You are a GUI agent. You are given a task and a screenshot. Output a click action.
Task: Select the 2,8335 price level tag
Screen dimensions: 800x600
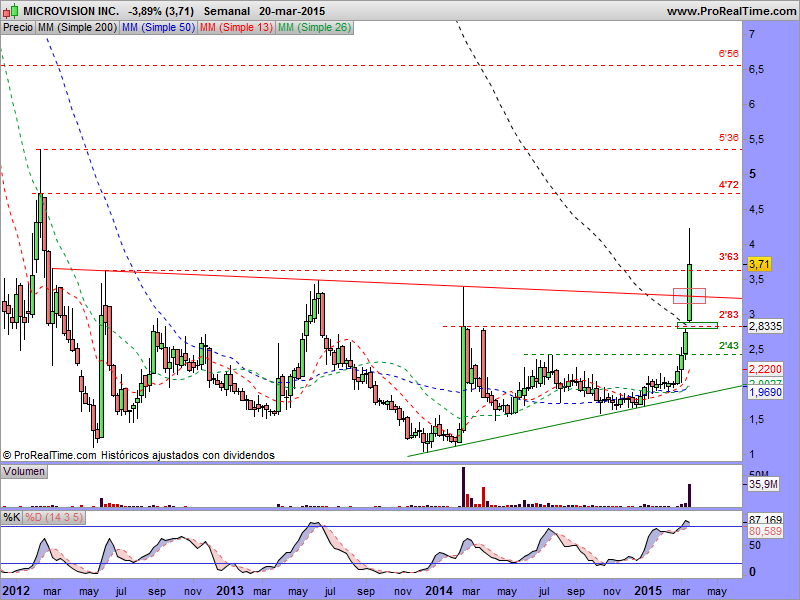click(765, 326)
